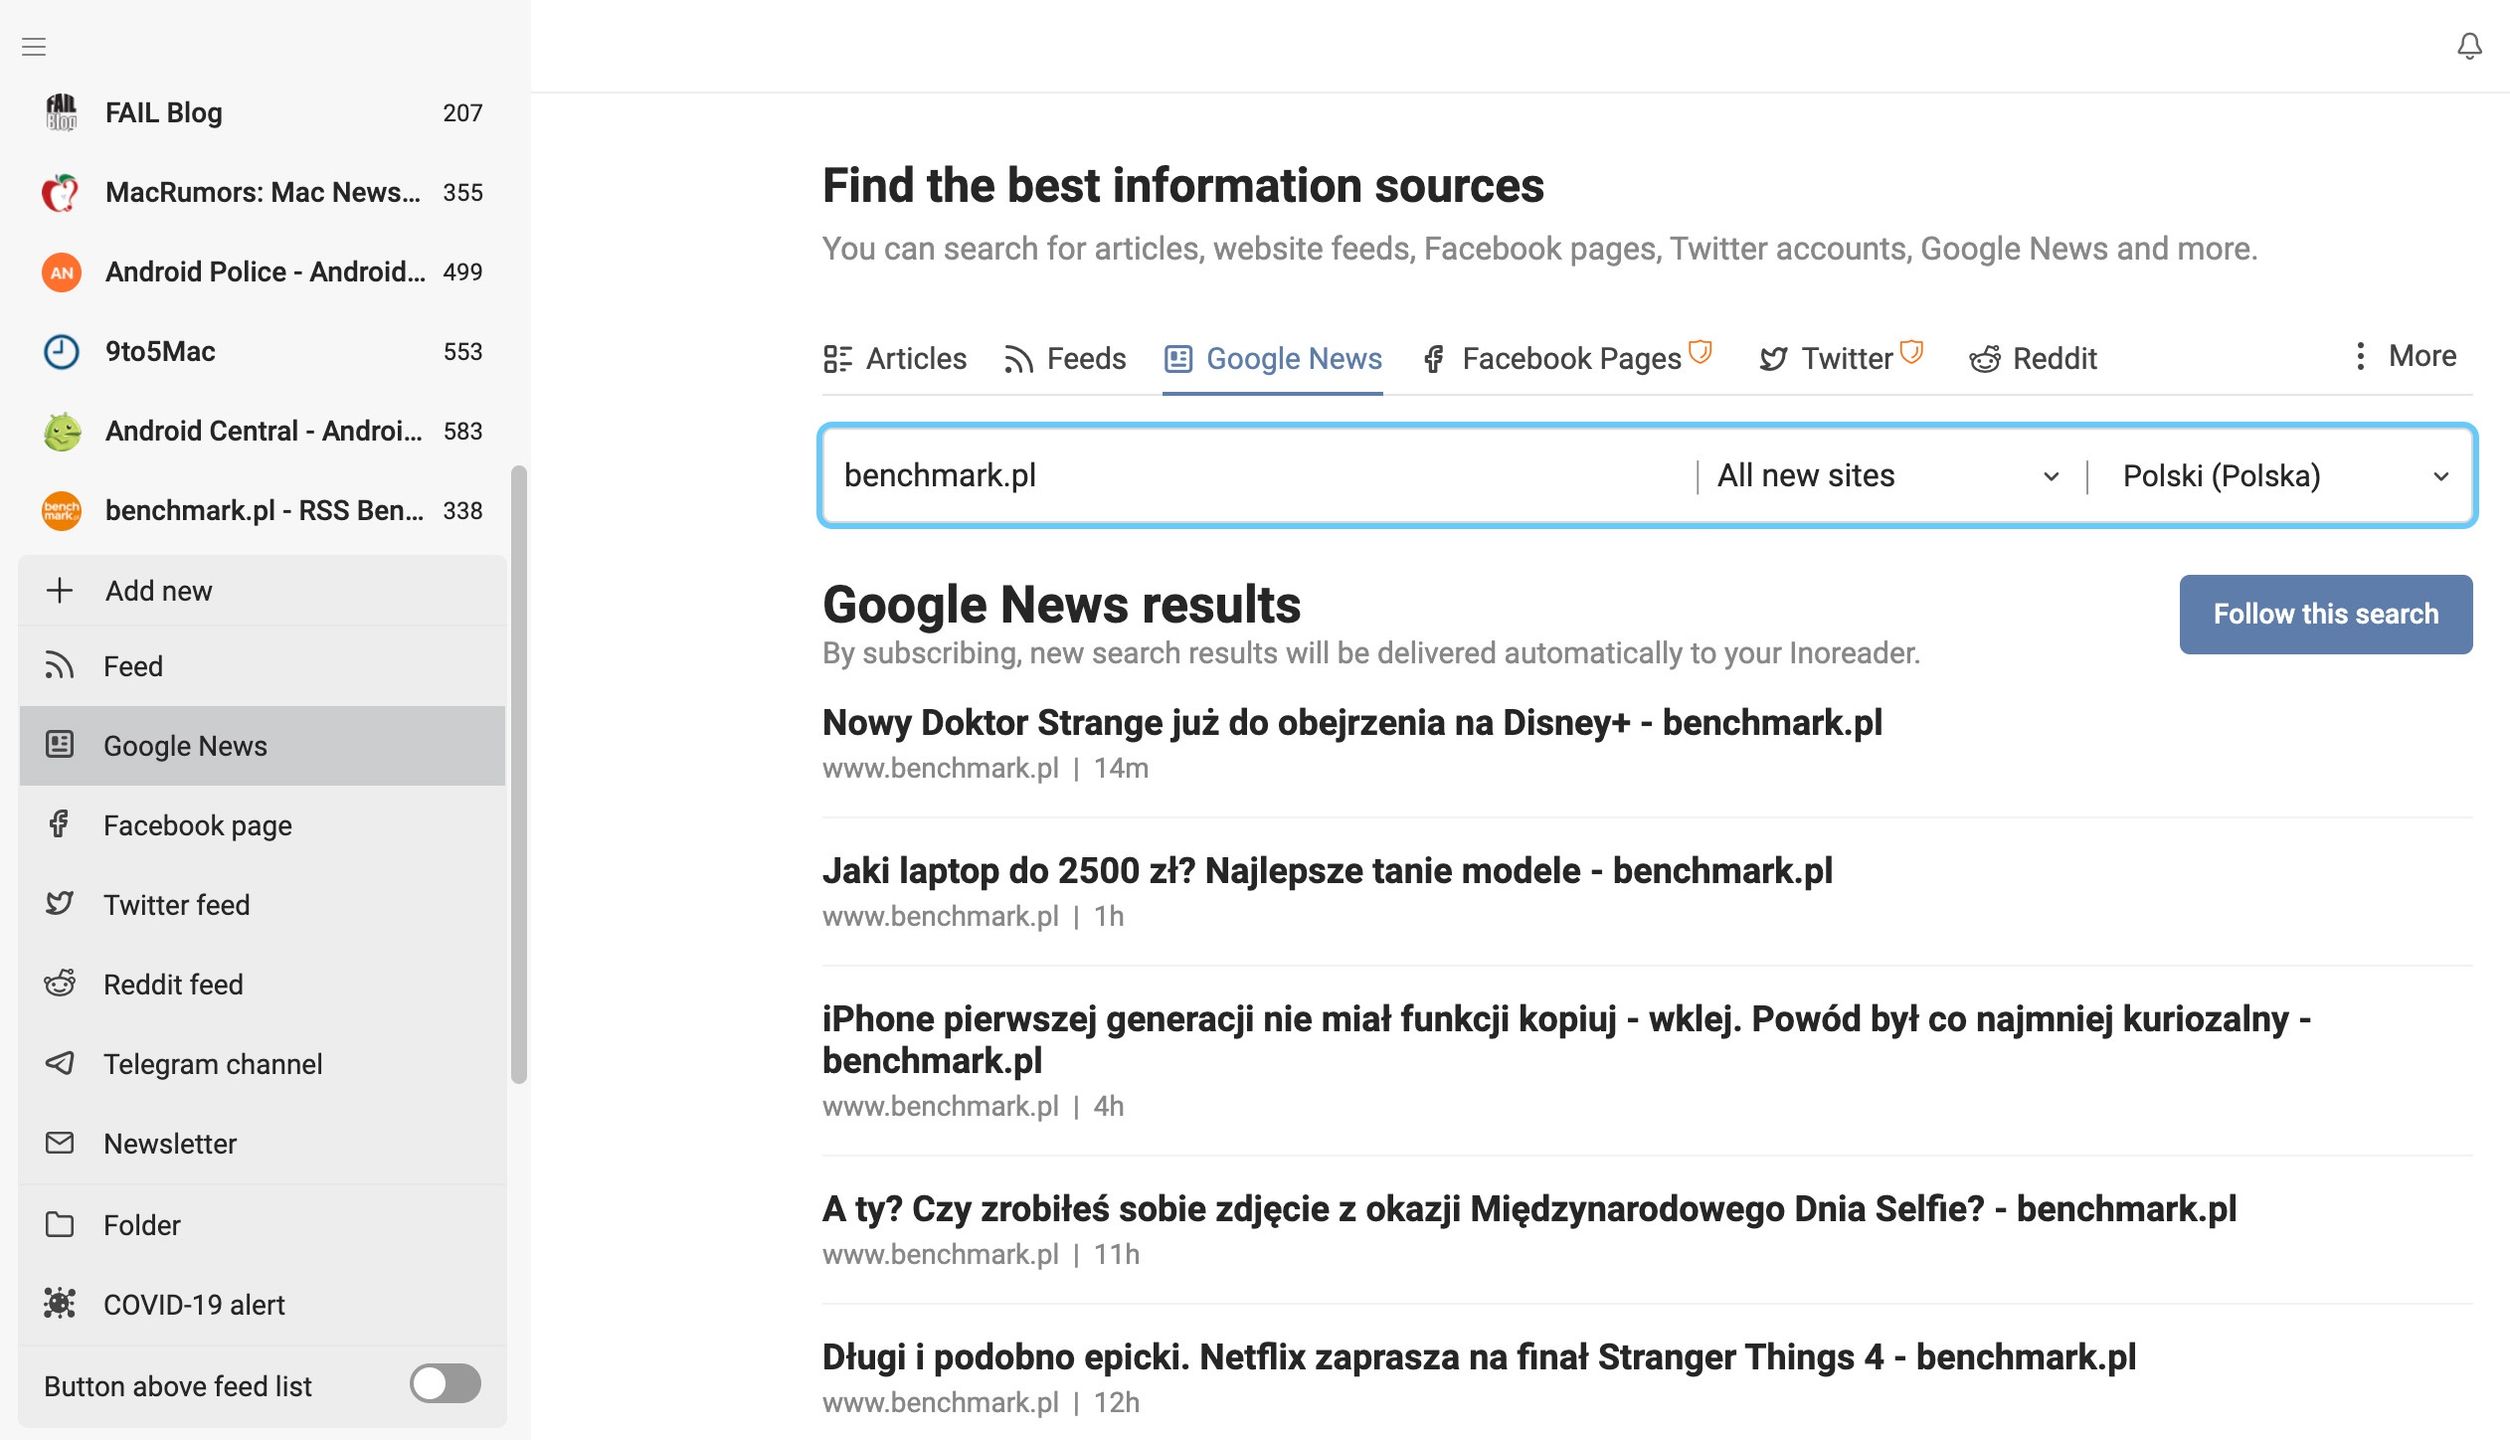
Task: Switch to the Facebook Pages tab
Action: [x=1567, y=358]
